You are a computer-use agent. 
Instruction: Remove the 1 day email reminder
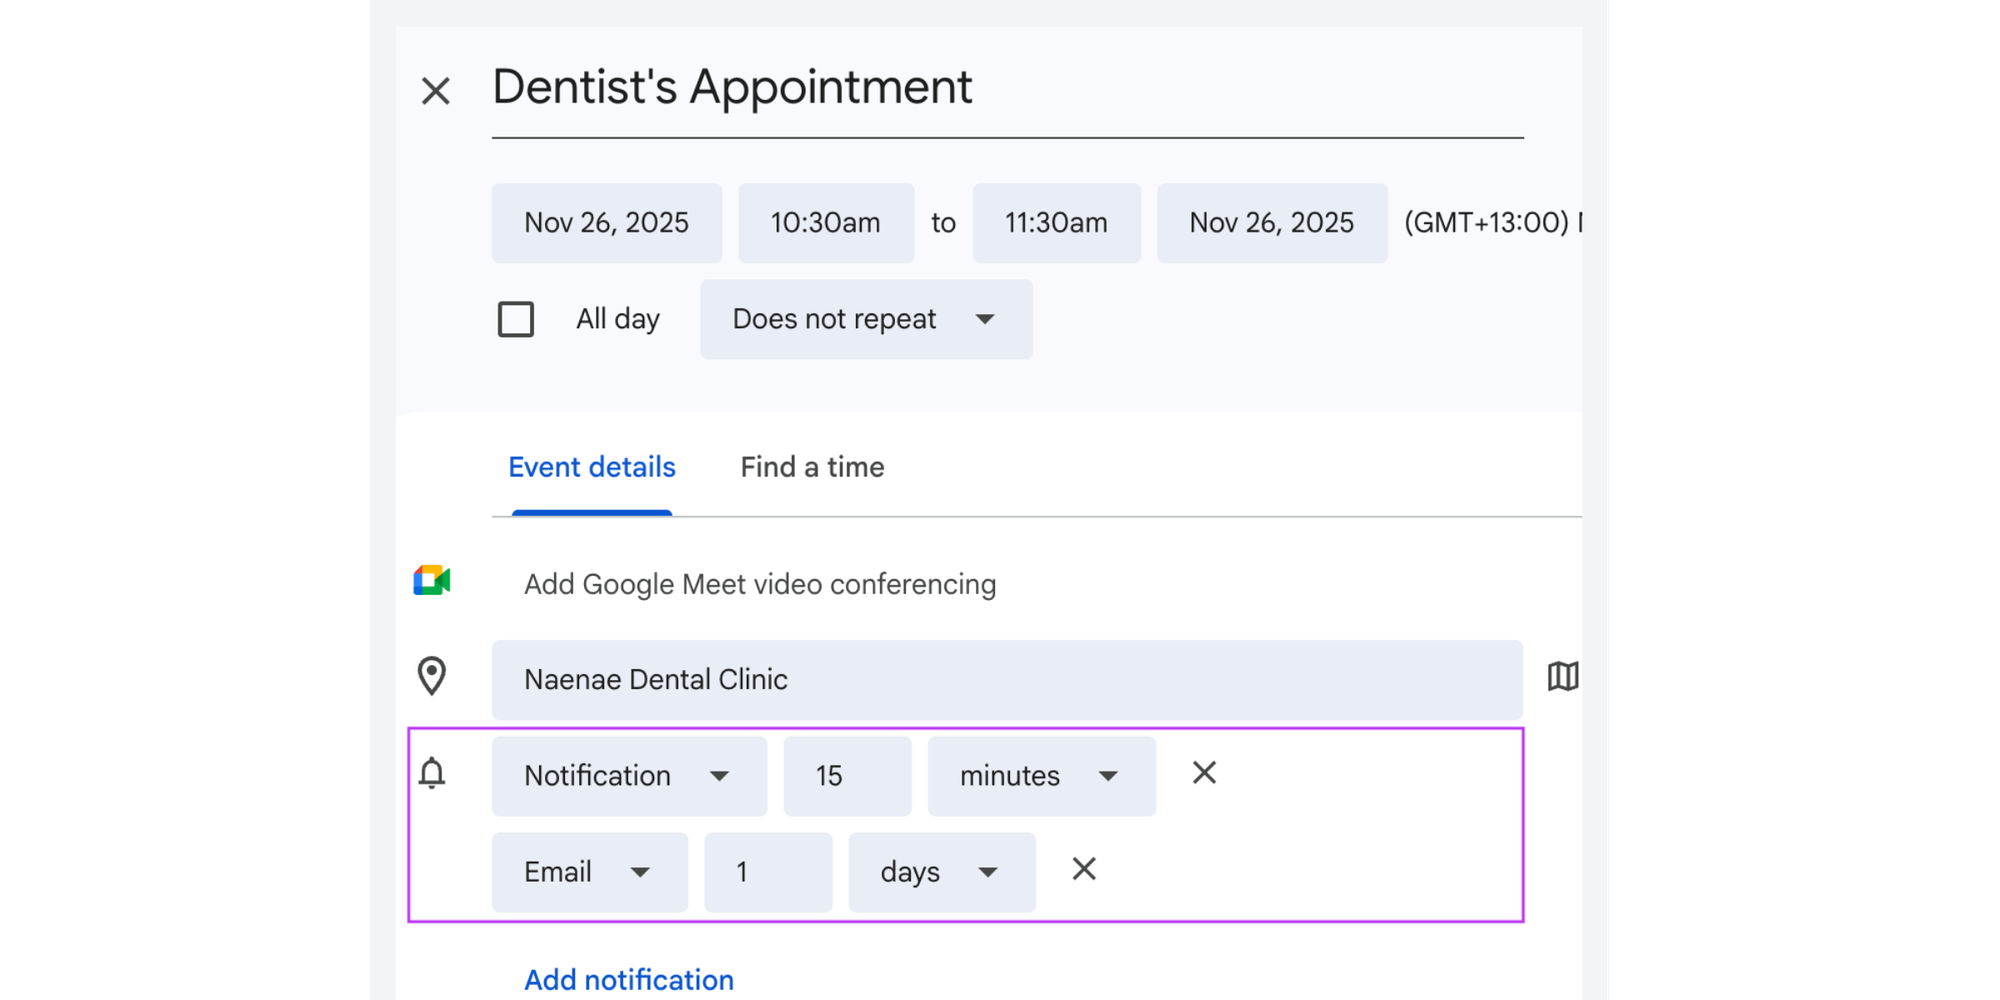(1083, 870)
